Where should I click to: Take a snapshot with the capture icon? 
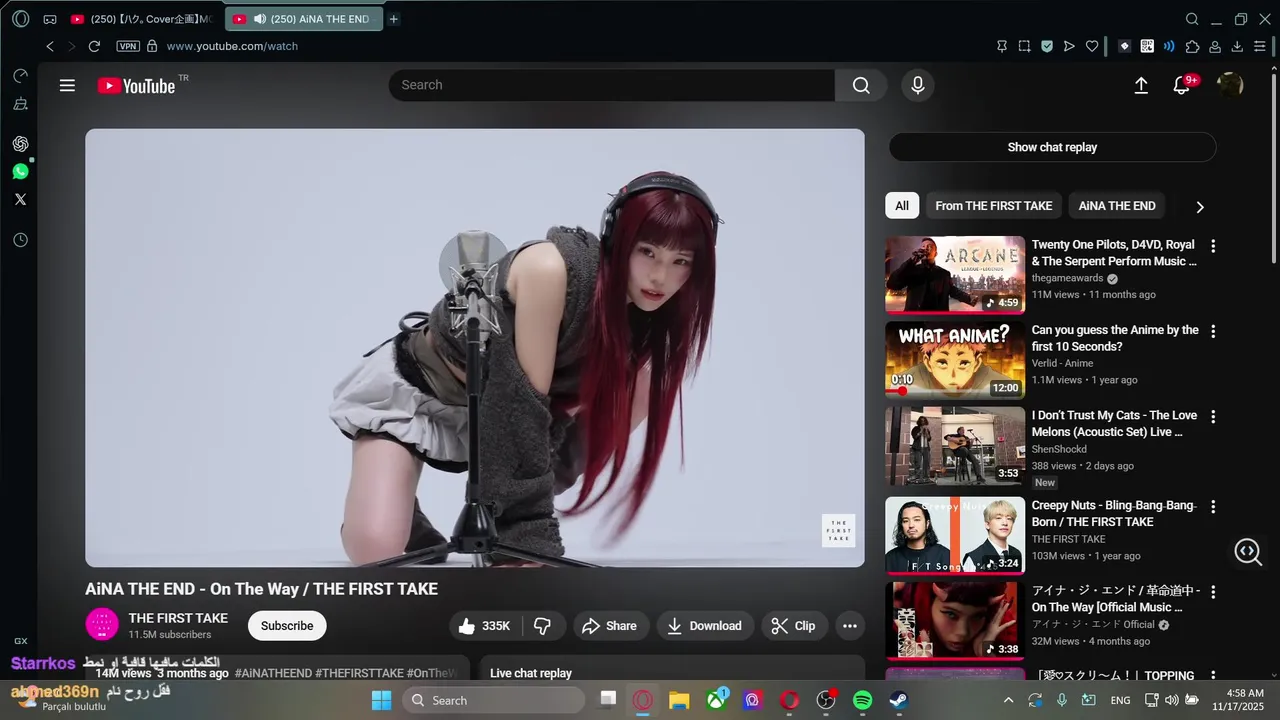[x=1025, y=46]
